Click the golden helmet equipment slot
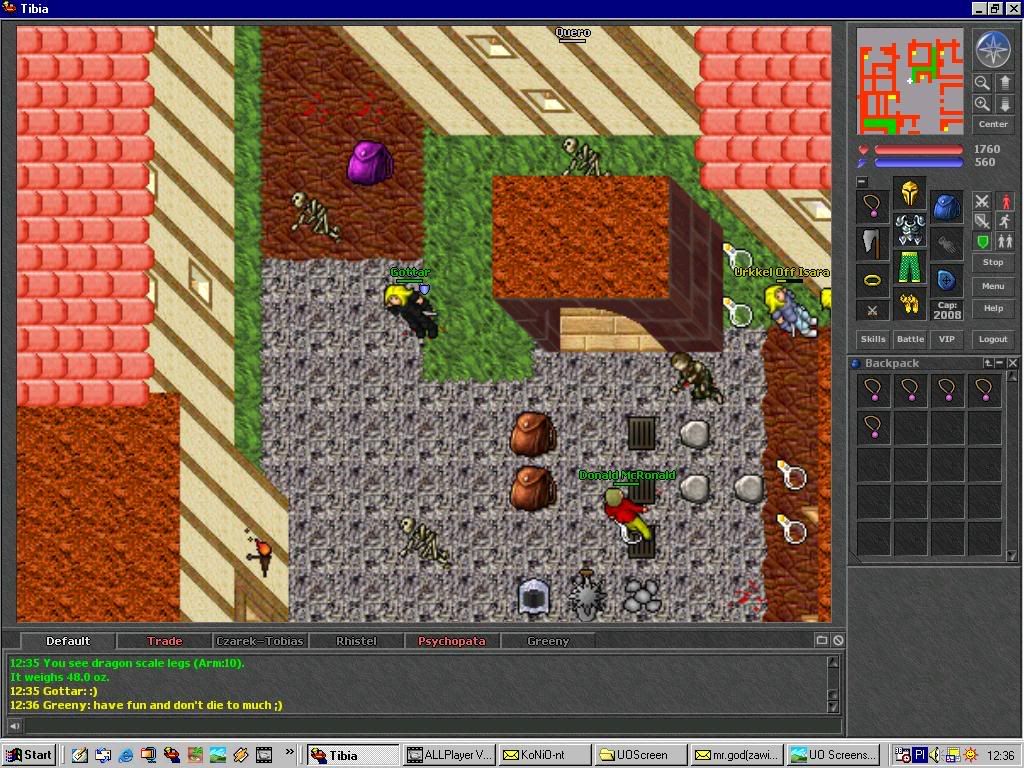 coord(909,193)
